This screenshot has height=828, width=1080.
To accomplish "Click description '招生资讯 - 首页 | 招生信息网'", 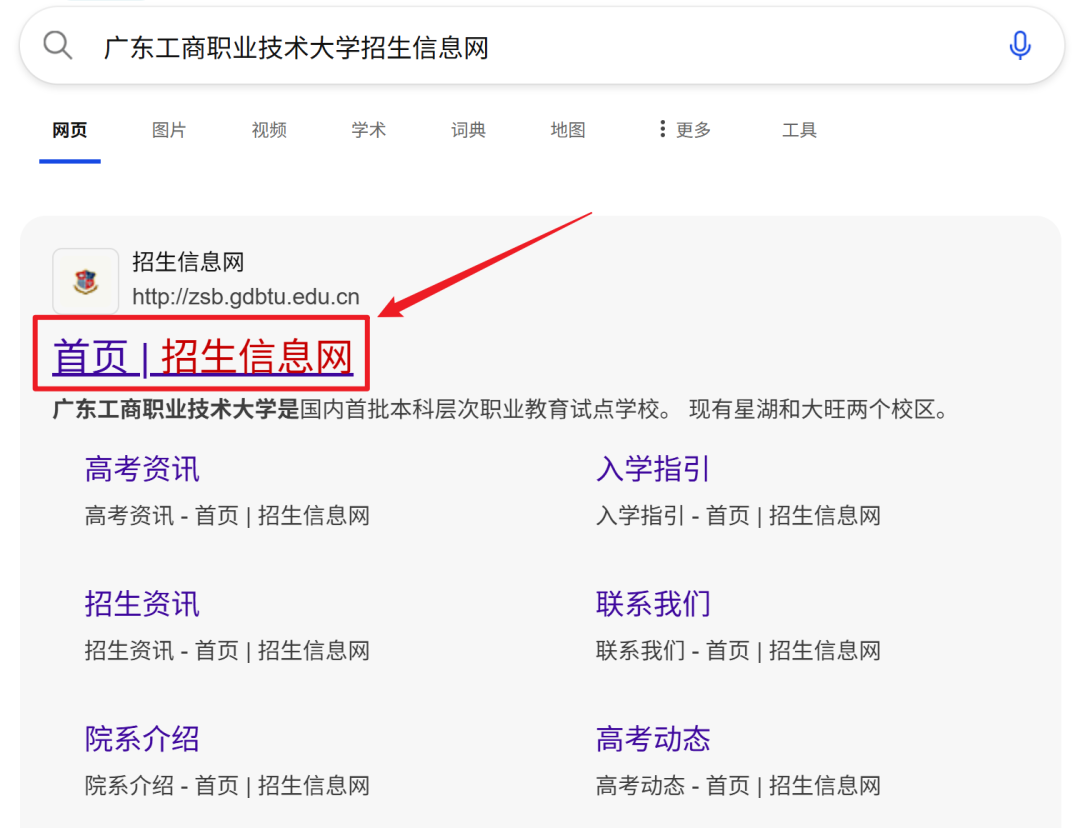I will [227, 650].
